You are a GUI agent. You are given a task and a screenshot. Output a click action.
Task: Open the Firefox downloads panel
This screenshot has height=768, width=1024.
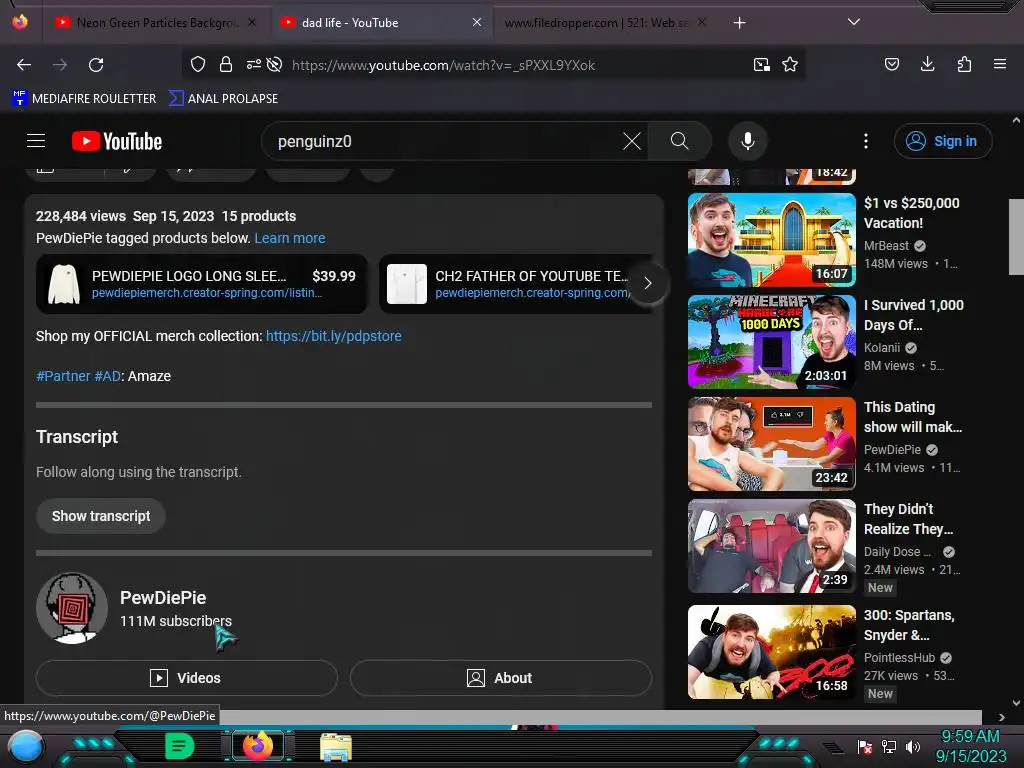(x=927, y=64)
